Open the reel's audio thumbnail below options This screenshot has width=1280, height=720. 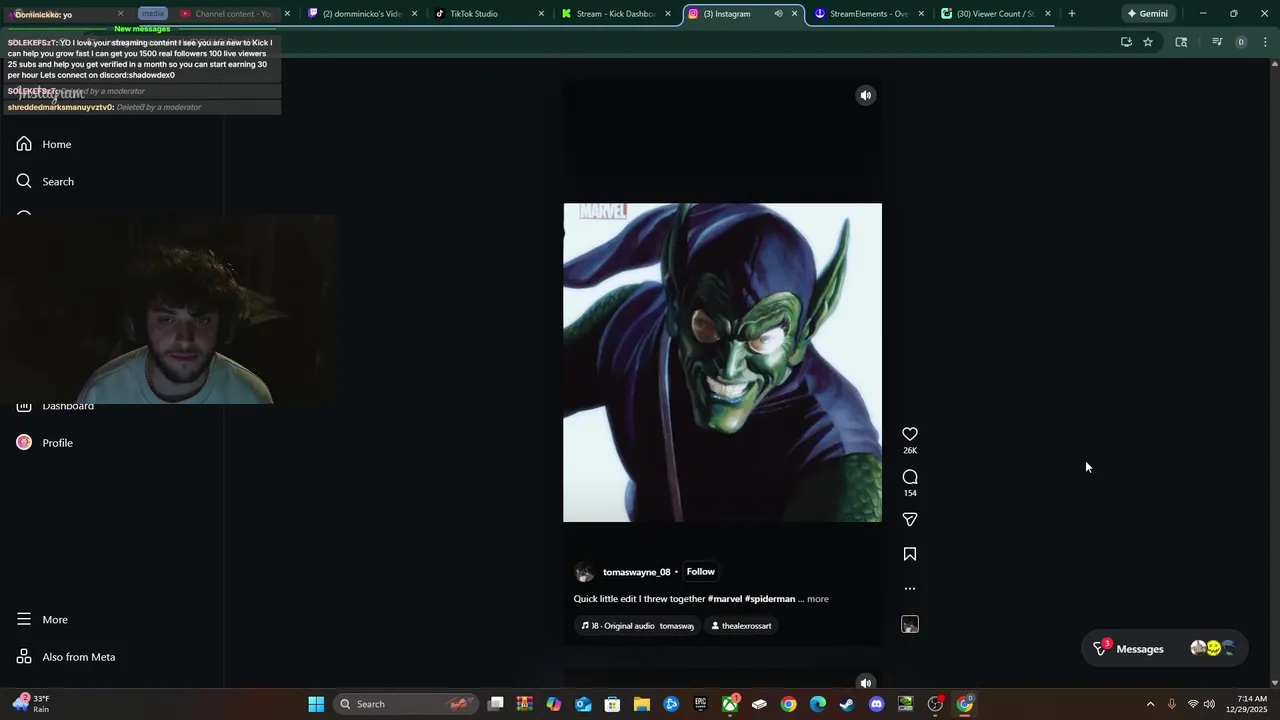click(x=910, y=624)
